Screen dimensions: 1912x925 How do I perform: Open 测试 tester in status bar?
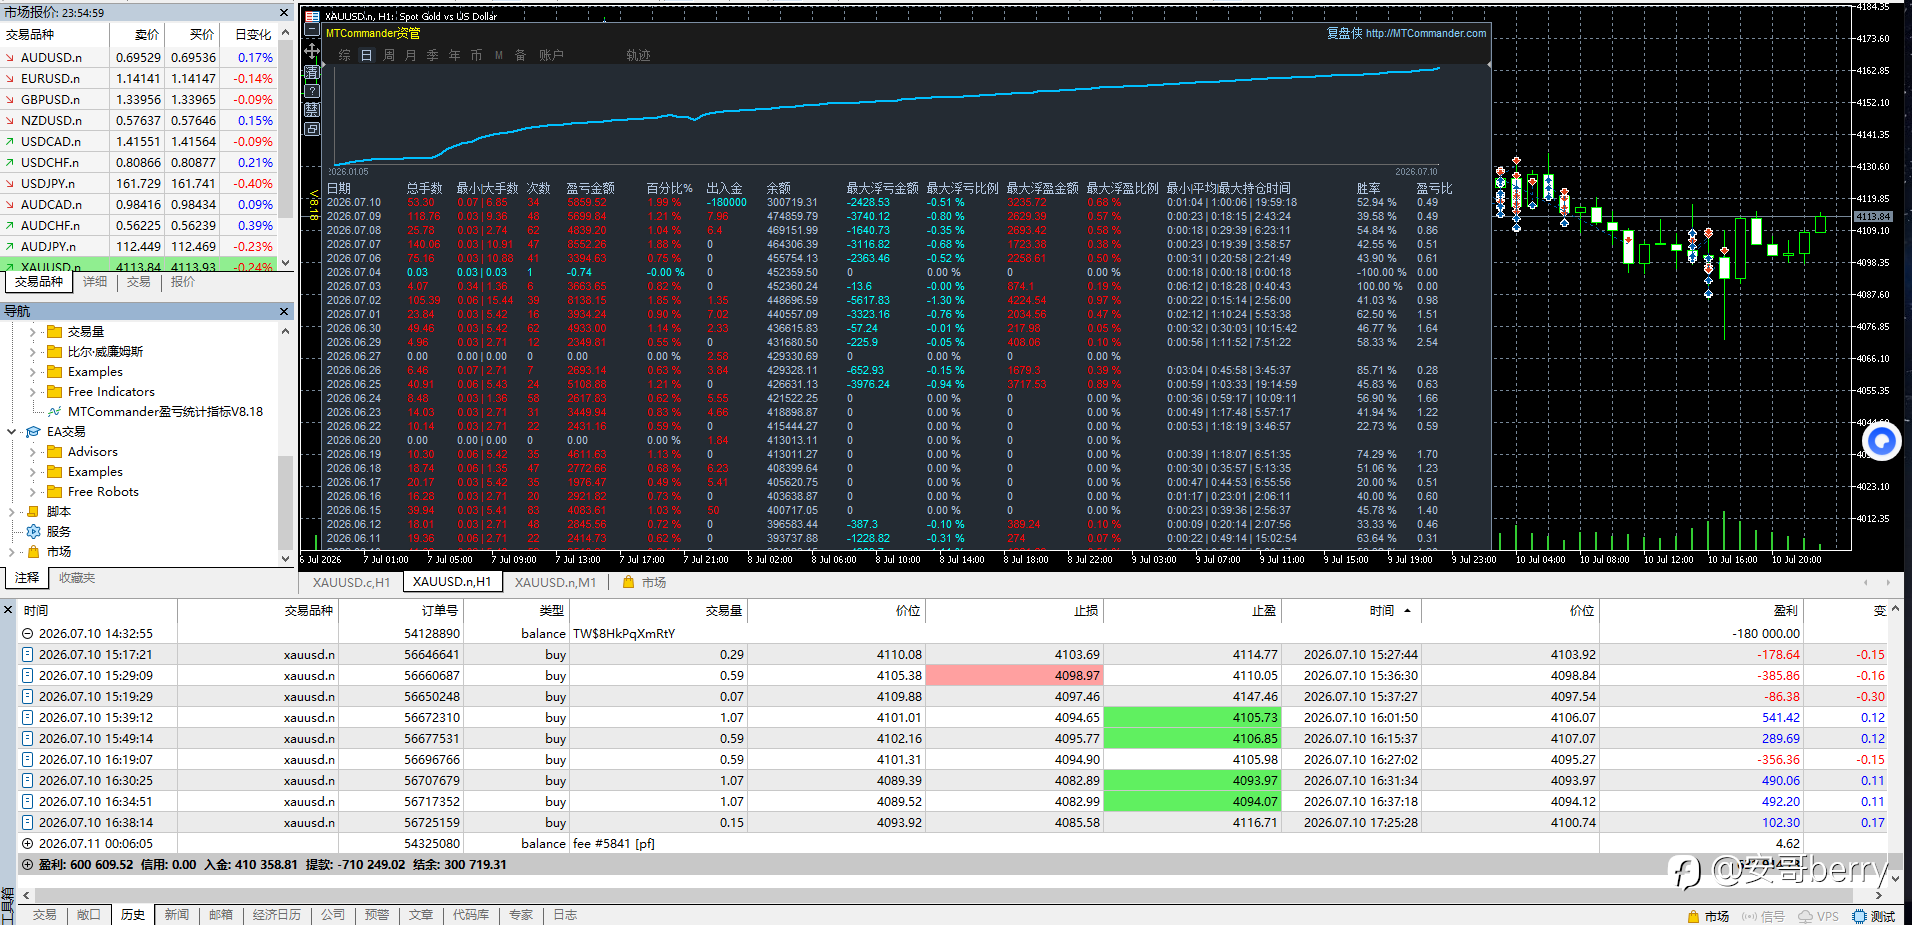[1874, 916]
